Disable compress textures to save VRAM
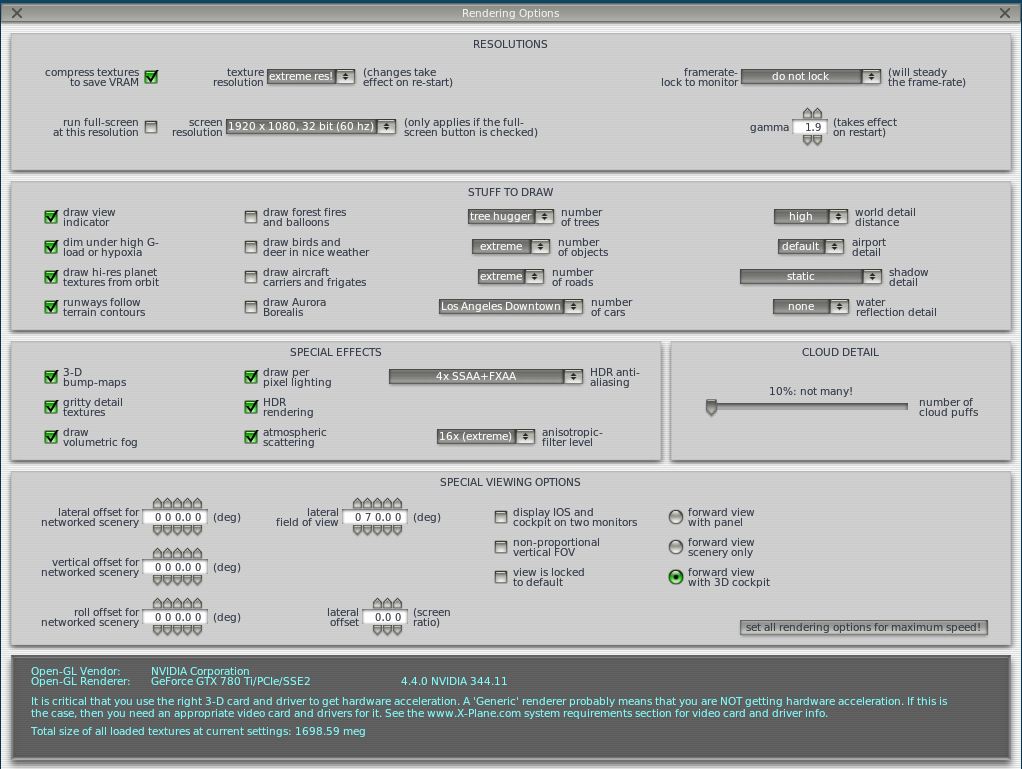 click(151, 77)
